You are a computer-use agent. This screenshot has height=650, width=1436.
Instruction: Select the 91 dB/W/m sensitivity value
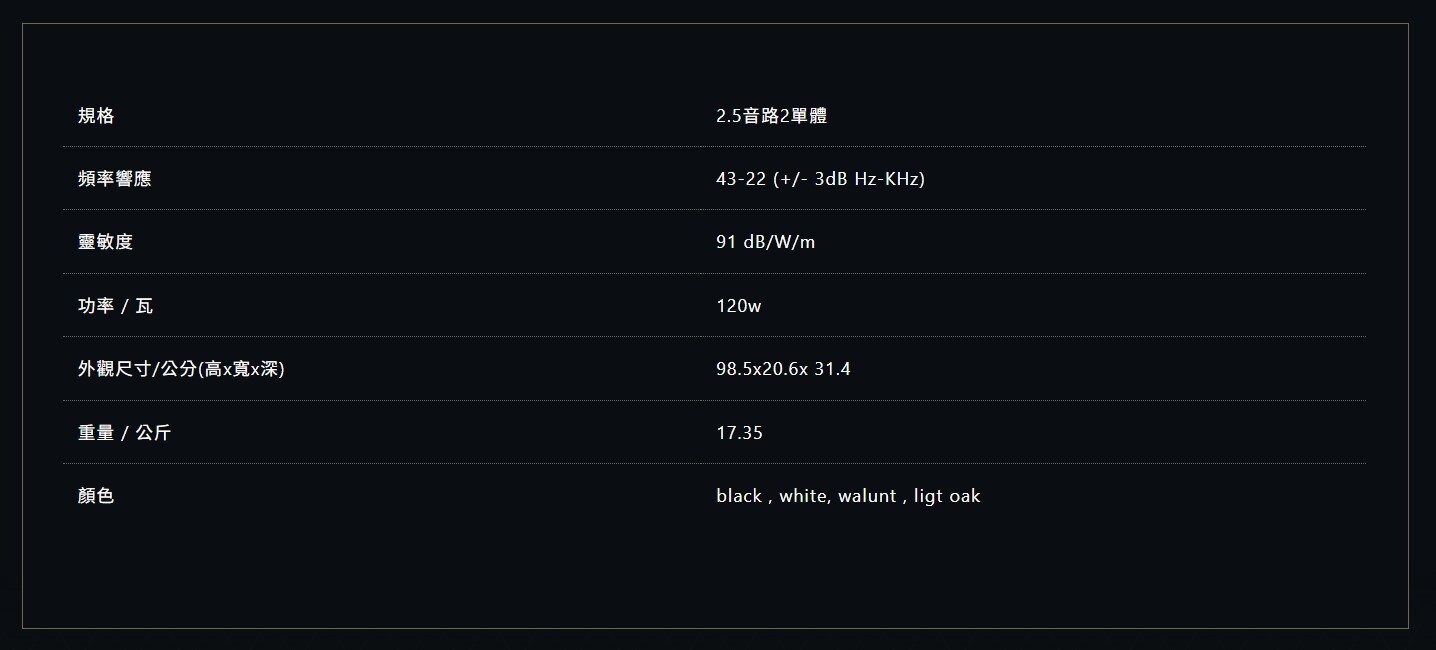[765, 242]
